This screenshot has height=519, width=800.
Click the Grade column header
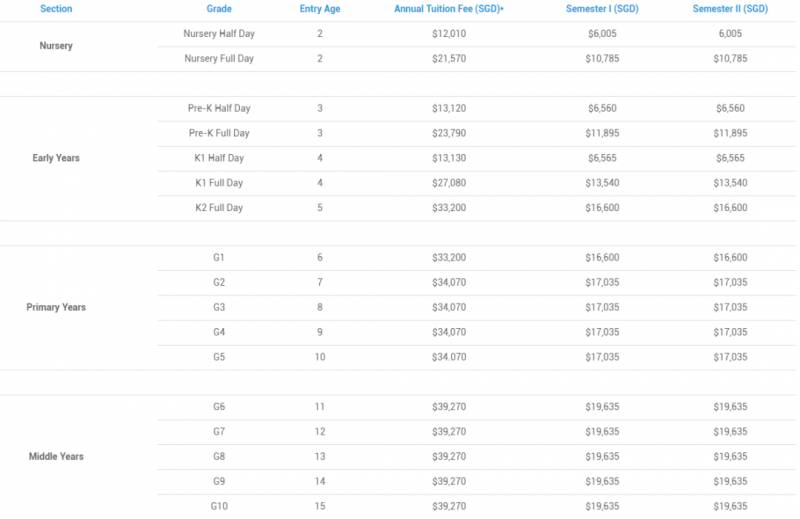coord(219,9)
